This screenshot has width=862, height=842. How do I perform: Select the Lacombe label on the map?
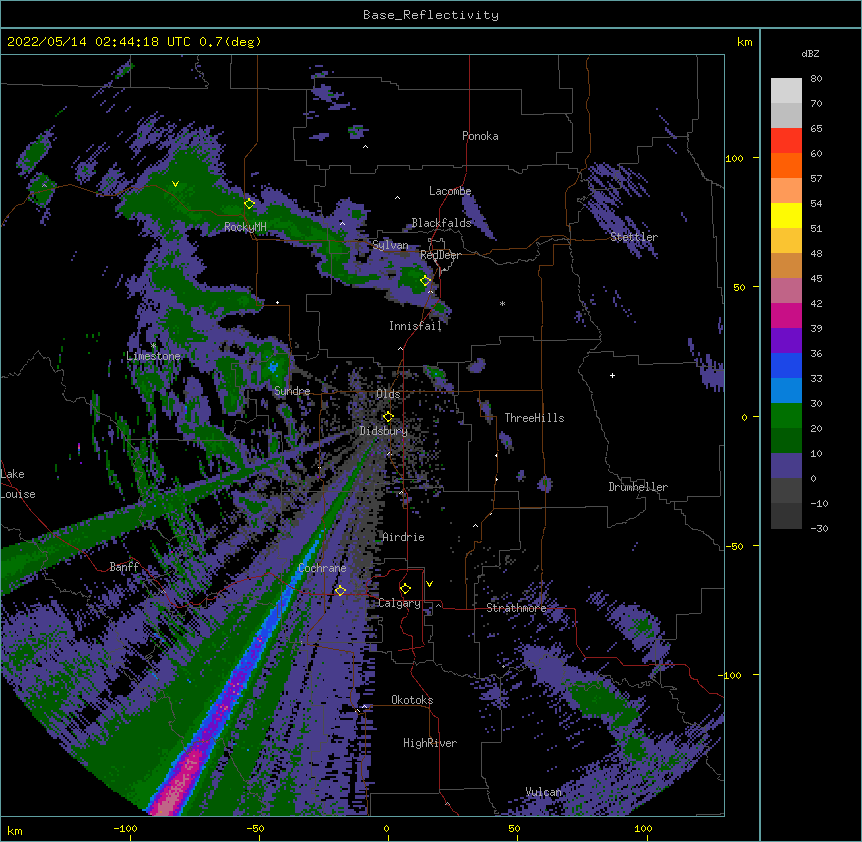[x=450, y=191]
